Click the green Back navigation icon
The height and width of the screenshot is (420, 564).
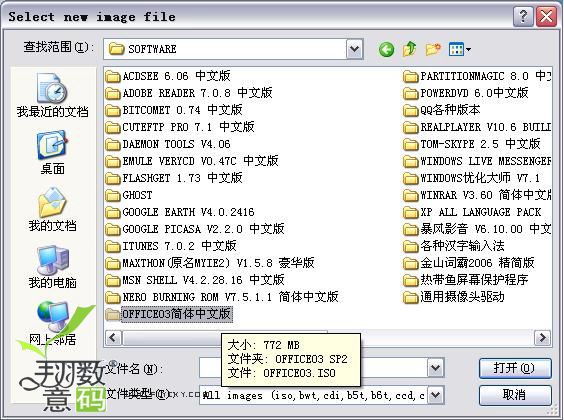(x=386, y=50)
